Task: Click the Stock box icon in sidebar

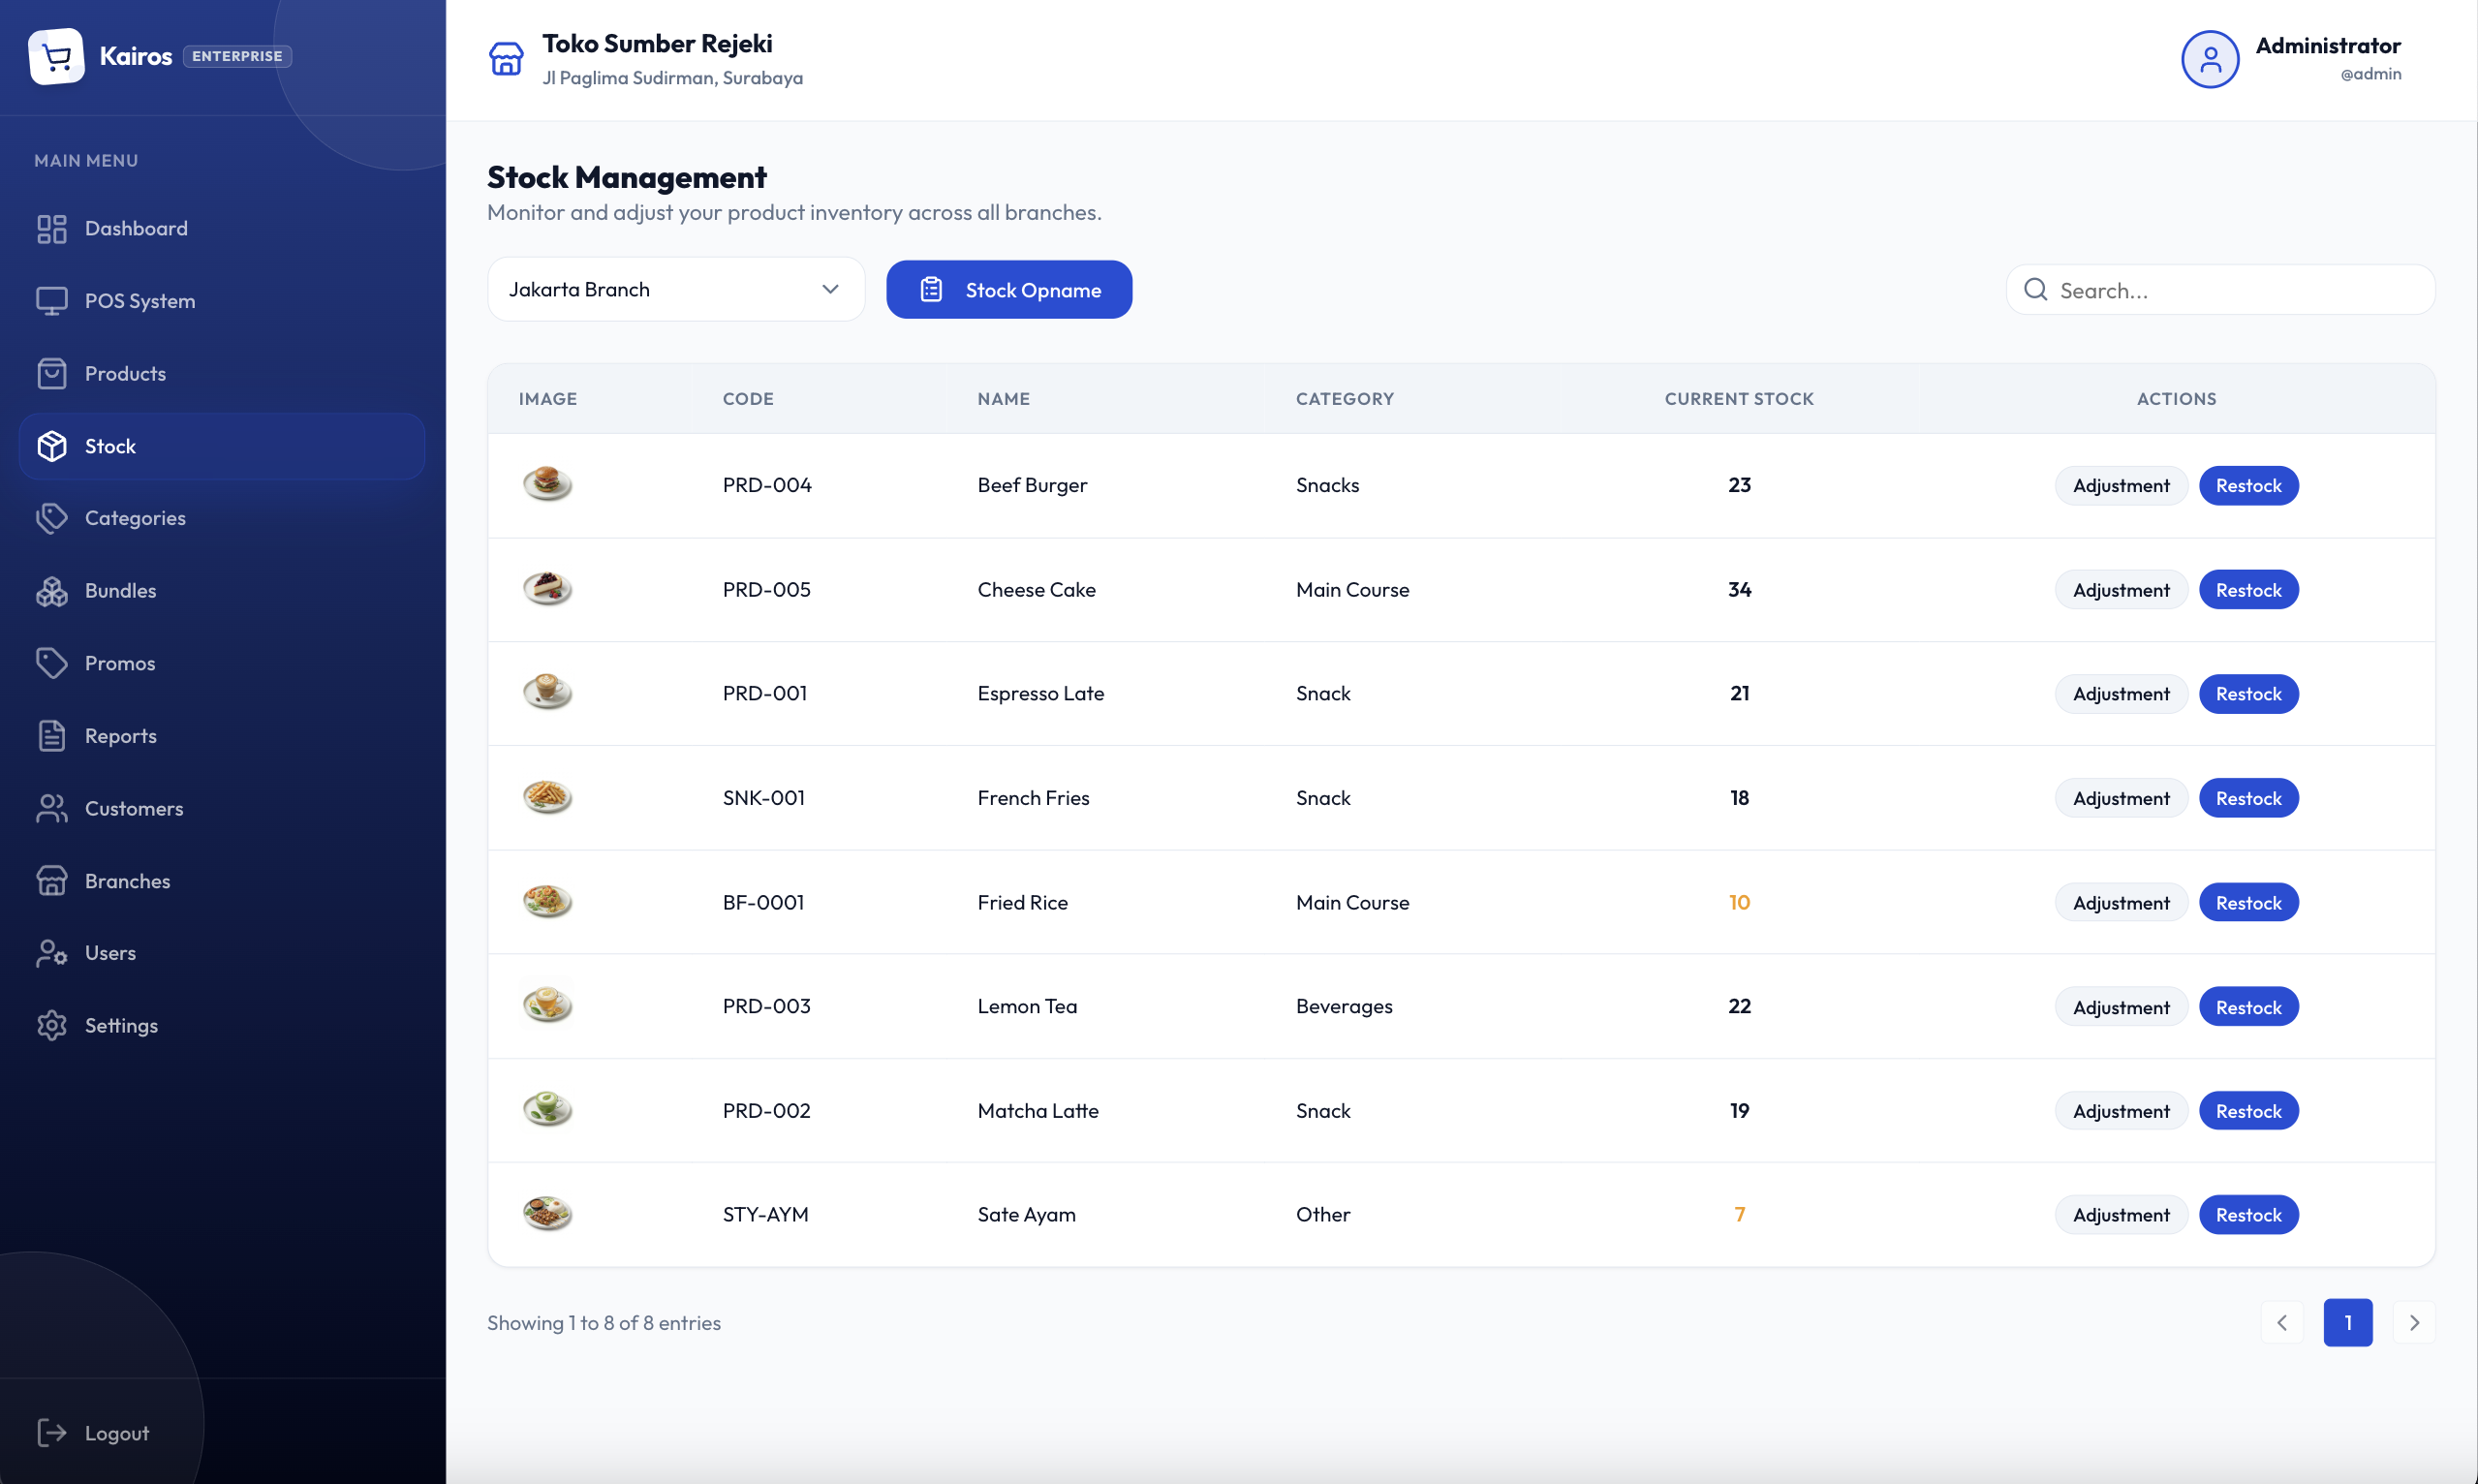Action: [x=51, y=446]
